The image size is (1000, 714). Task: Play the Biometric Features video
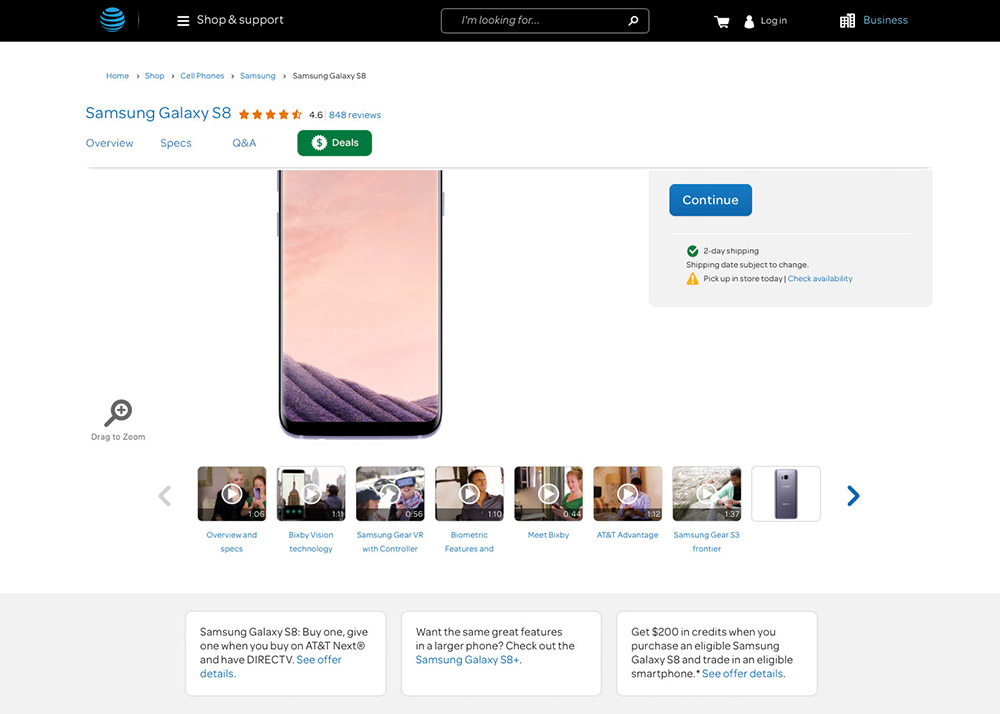pos(469,493)
